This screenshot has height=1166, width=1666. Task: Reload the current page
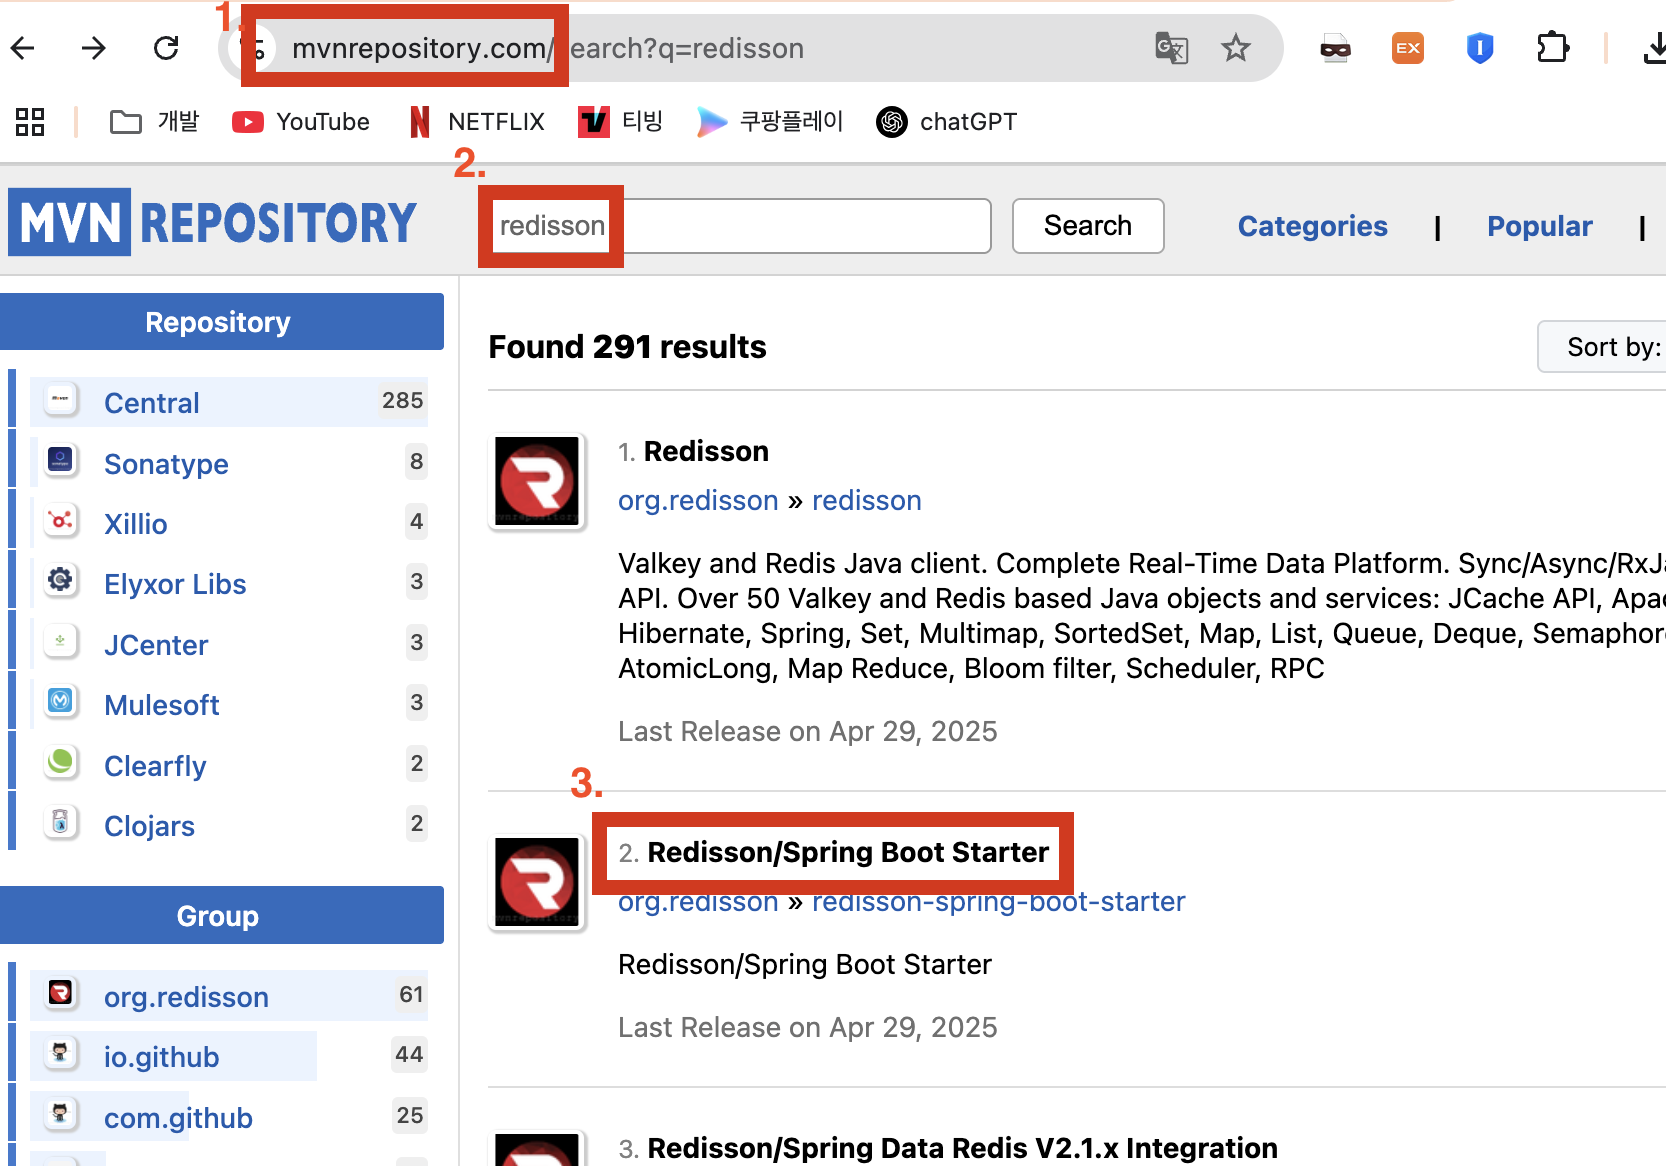[166, 47]
